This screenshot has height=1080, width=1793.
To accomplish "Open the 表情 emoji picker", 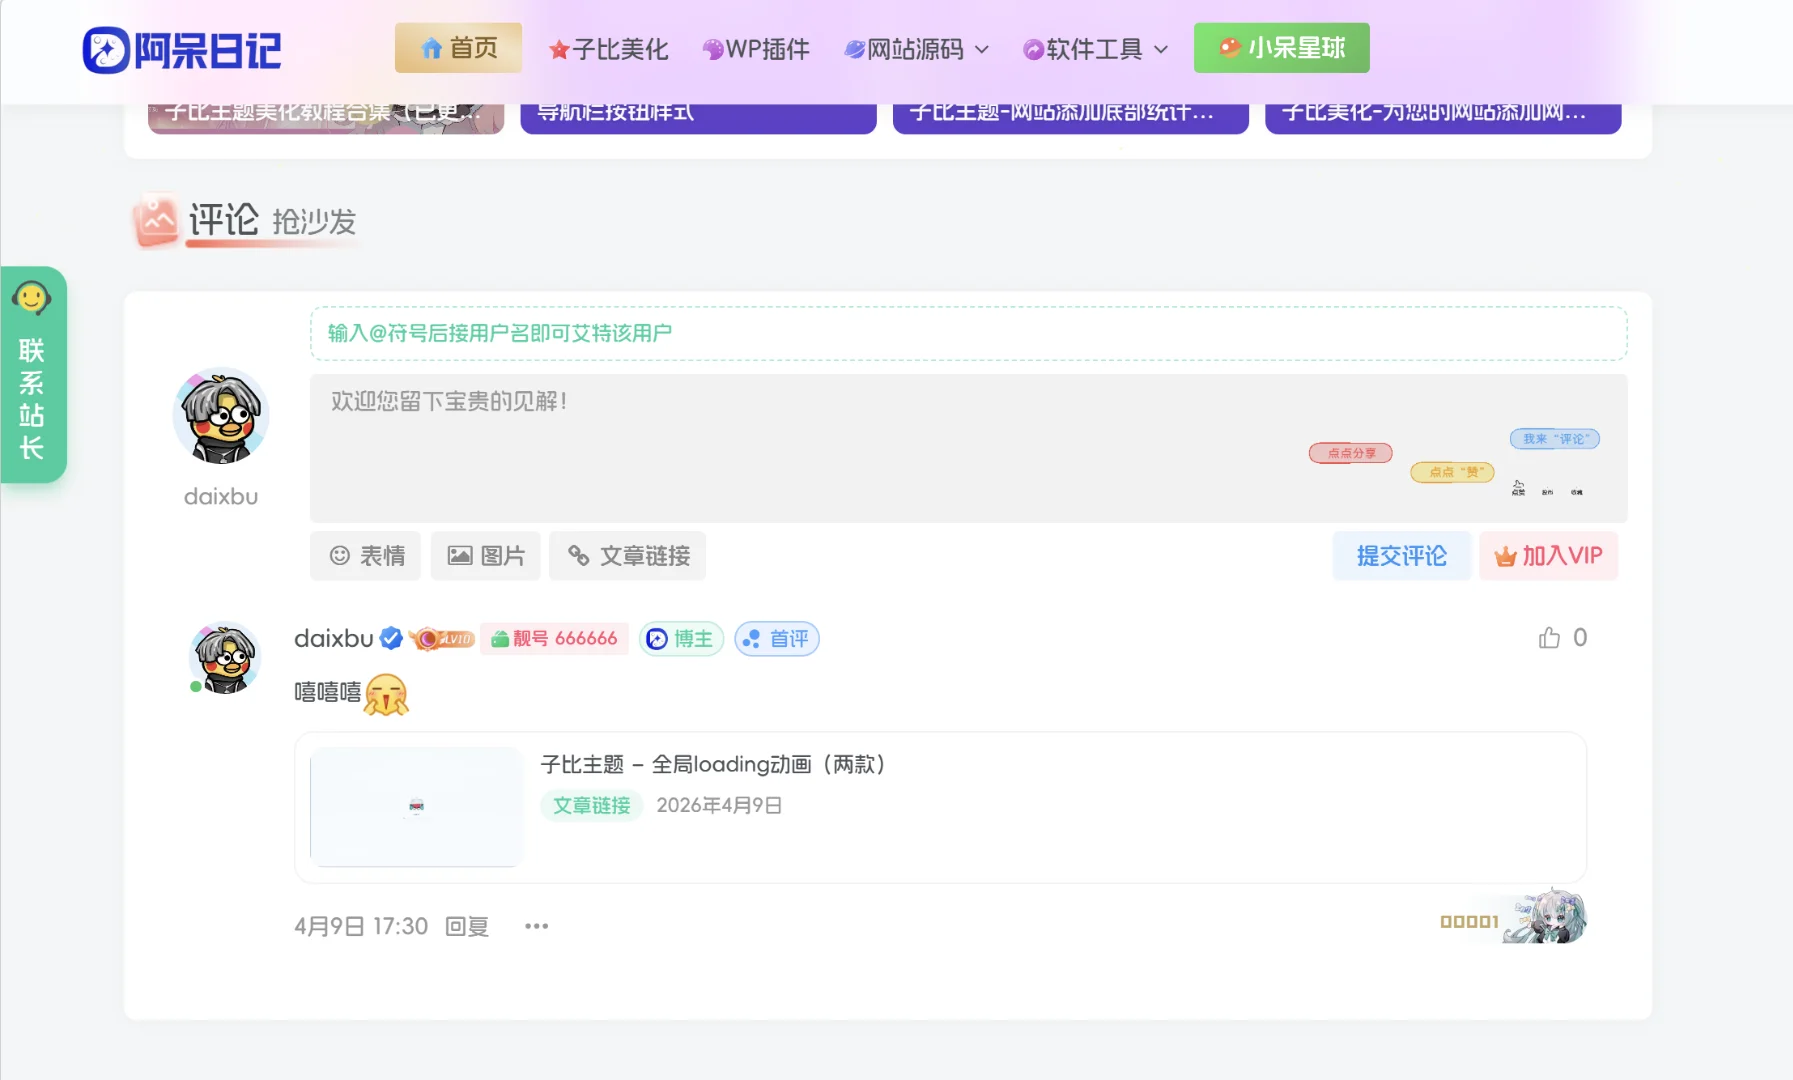I will pyautogui.click(x=366, y=556).
